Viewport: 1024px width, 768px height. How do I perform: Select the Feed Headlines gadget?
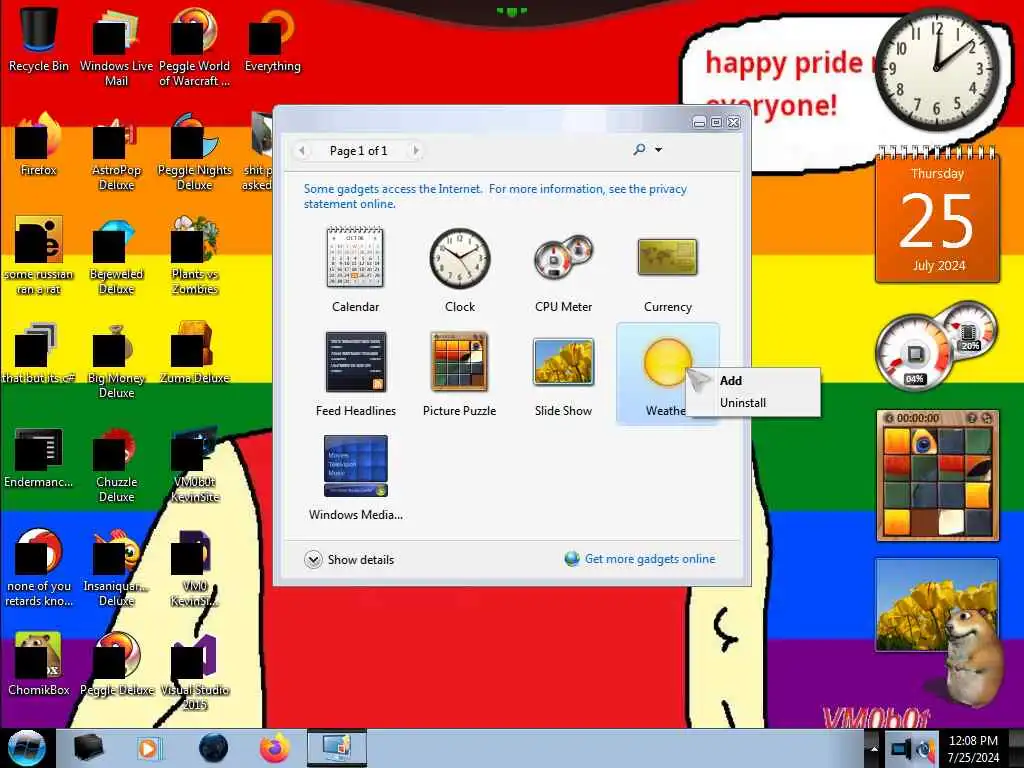pyautogui.click(x=355, y=373)
